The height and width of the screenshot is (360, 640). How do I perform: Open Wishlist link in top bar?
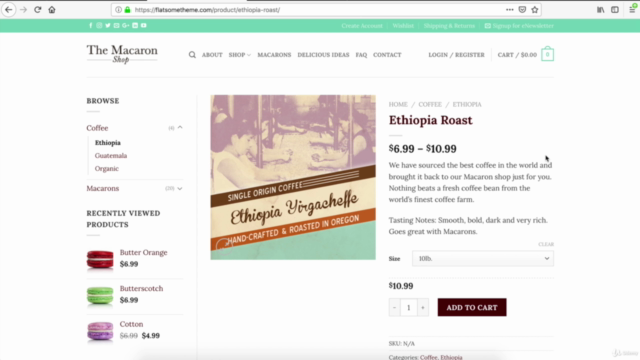pos(403,26)
